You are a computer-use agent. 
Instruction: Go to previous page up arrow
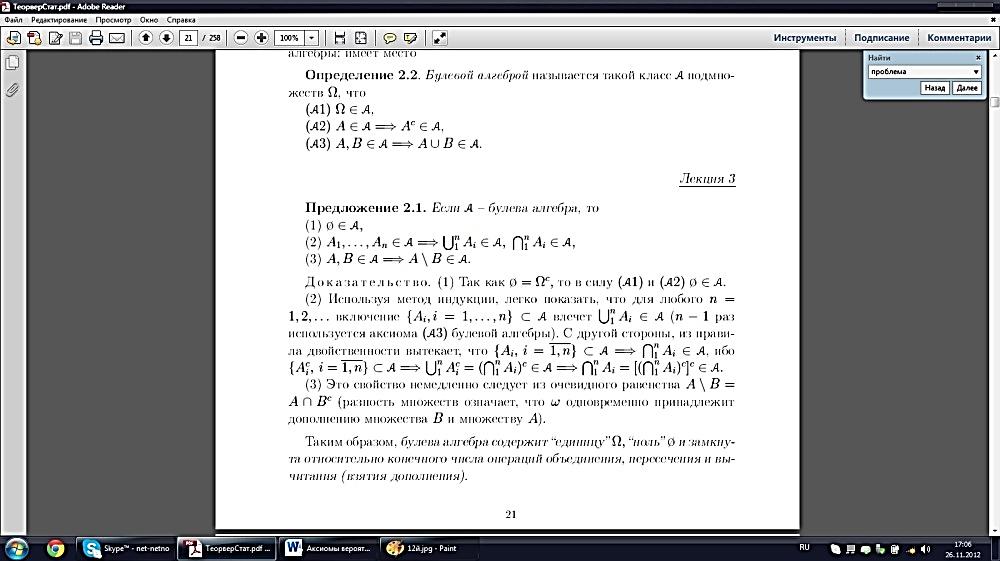pos(145,38)
